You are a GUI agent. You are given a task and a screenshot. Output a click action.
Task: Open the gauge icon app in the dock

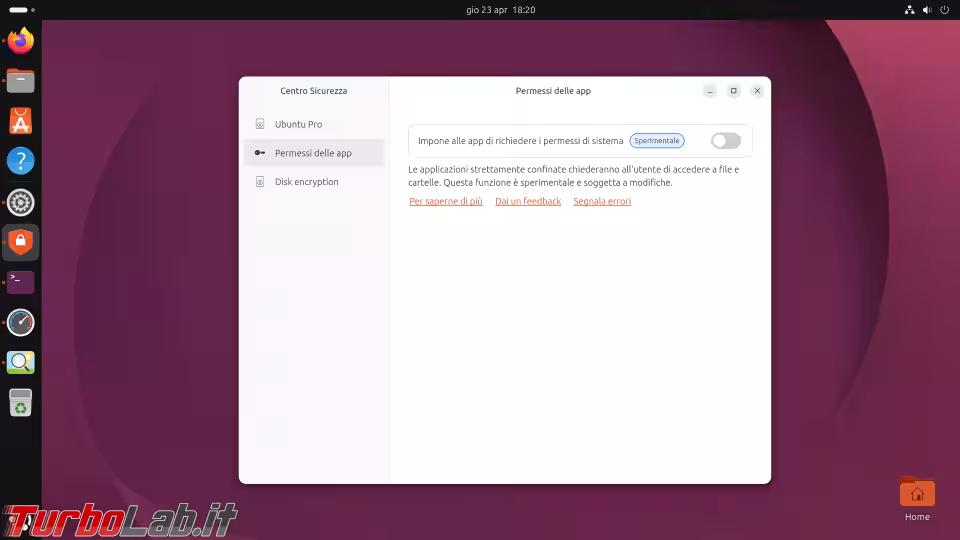tap(20, 322)
